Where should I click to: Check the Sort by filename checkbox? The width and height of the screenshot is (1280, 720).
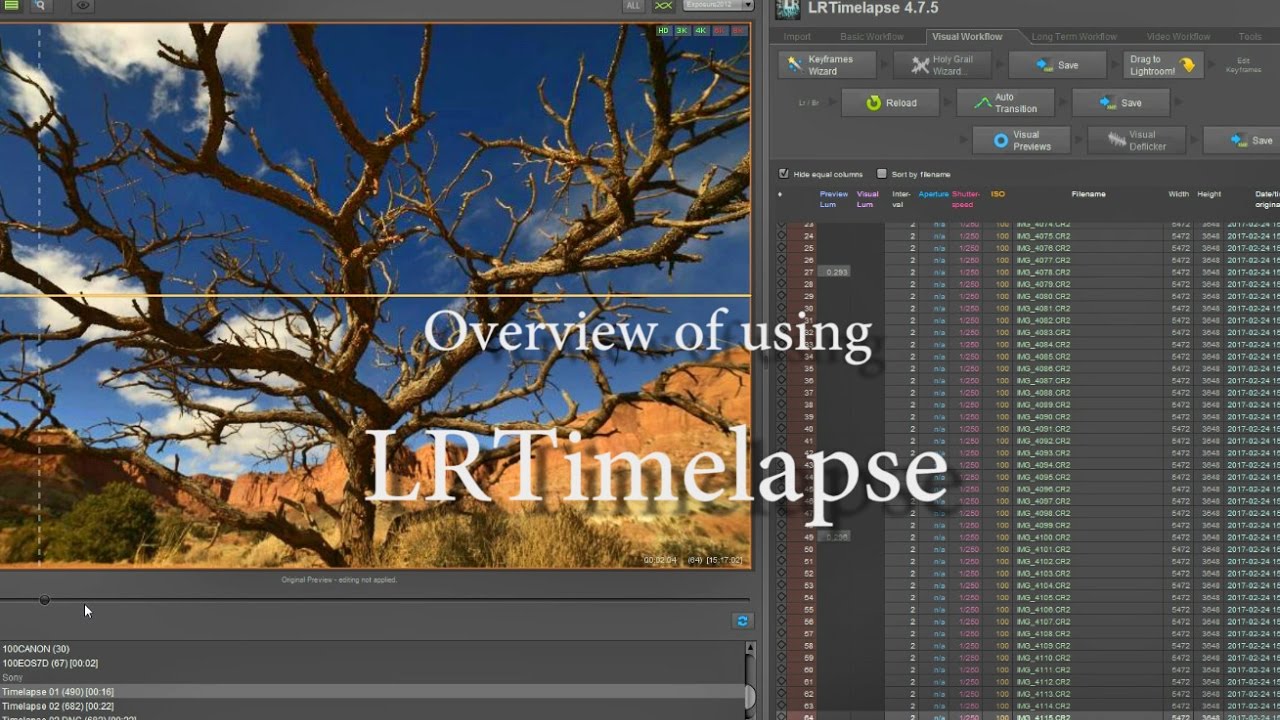882,174
